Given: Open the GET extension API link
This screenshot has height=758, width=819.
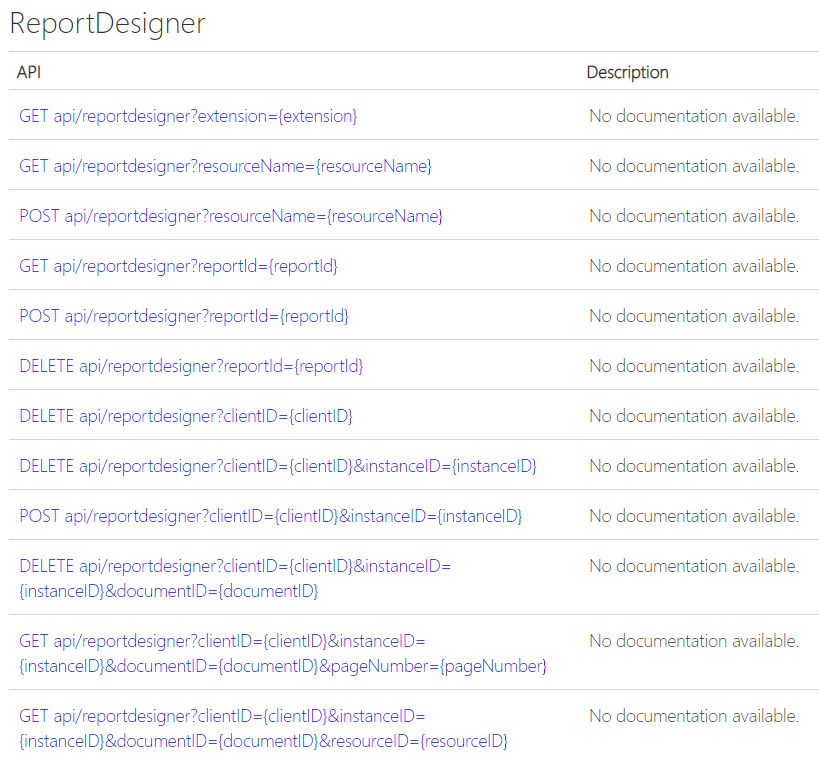Looking at the screenshot, I should point(188,116).
